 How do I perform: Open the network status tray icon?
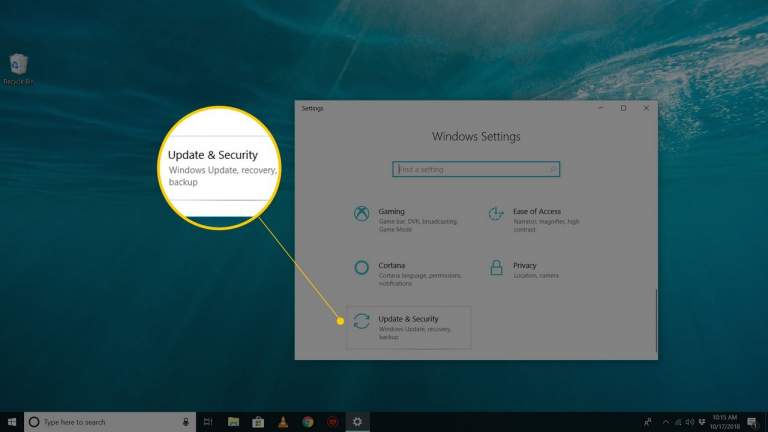point(678,422)
